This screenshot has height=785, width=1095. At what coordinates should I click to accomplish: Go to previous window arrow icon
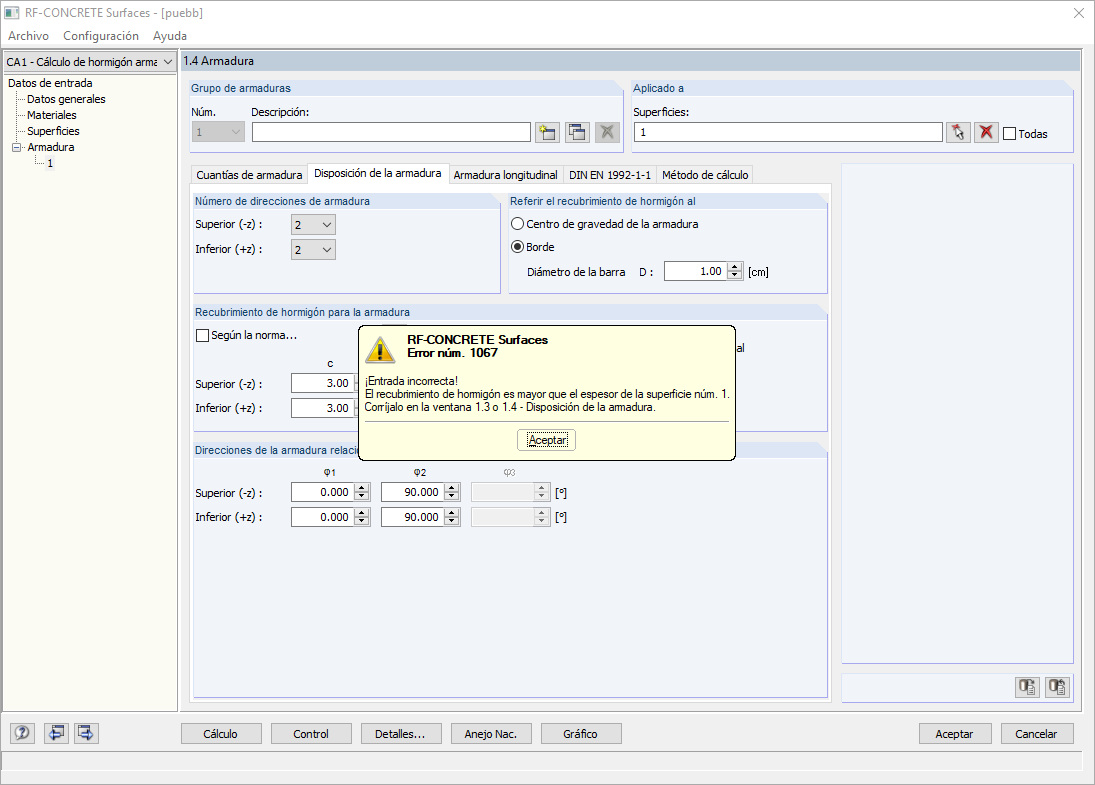click(57, 733)
